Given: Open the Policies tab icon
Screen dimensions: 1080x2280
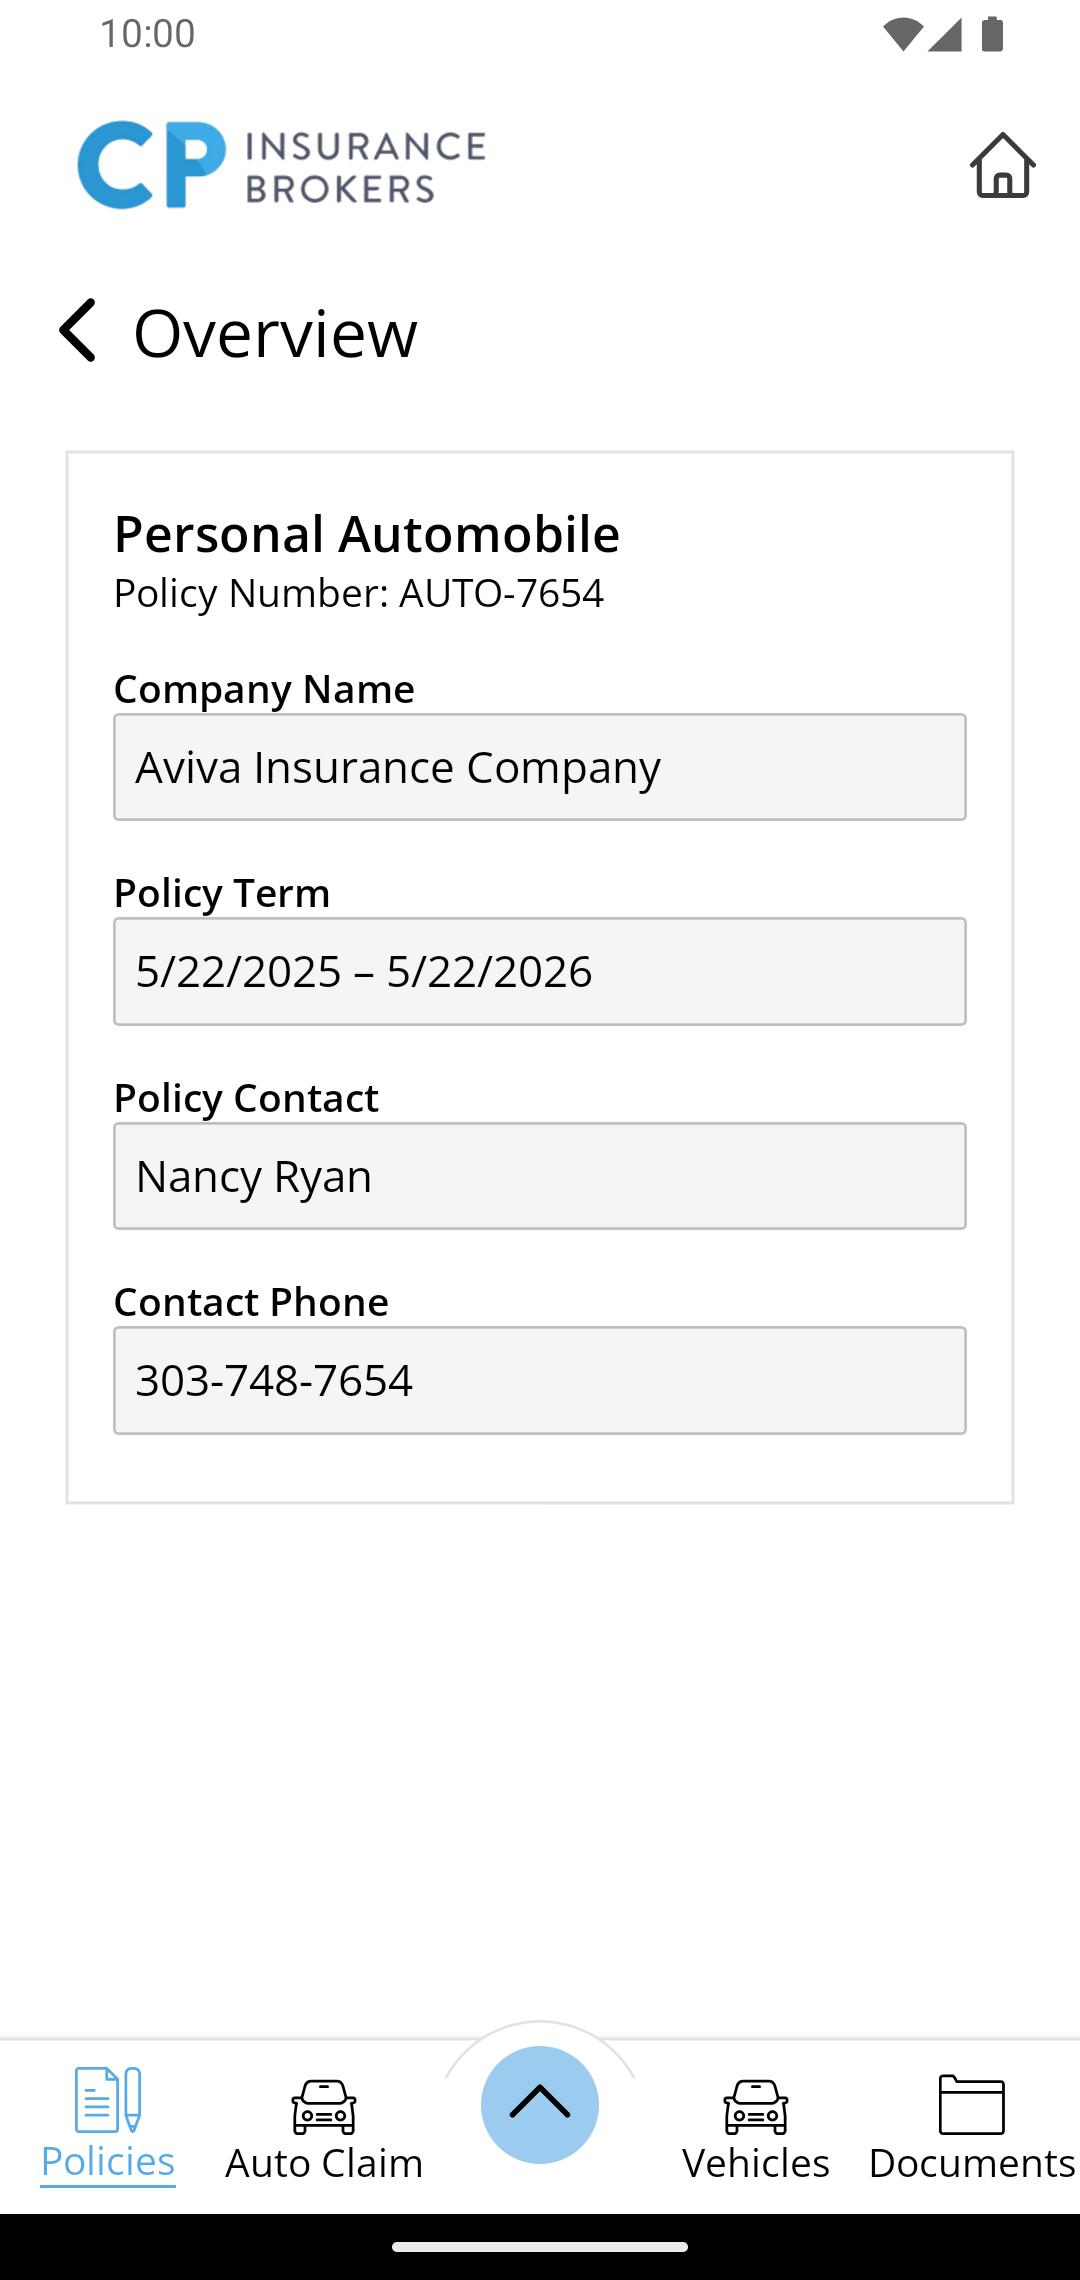Looking at the screenshot, I should (108, 2100).
